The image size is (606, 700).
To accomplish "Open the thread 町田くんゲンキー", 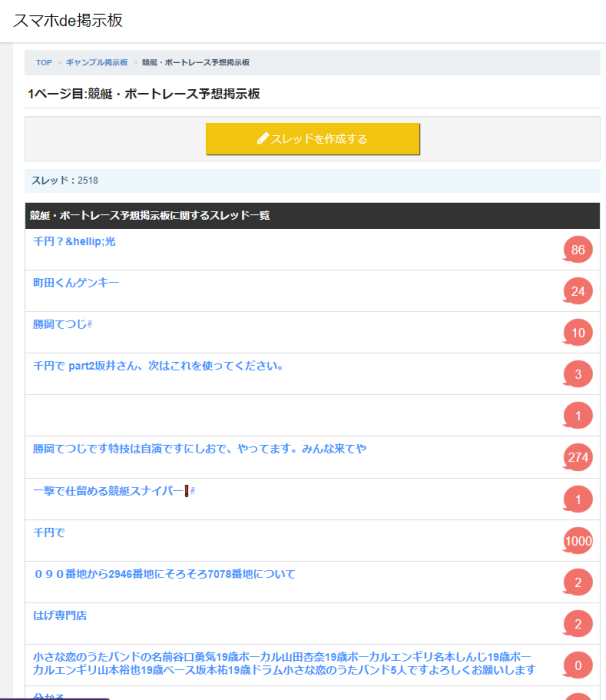I will (76, 283).
